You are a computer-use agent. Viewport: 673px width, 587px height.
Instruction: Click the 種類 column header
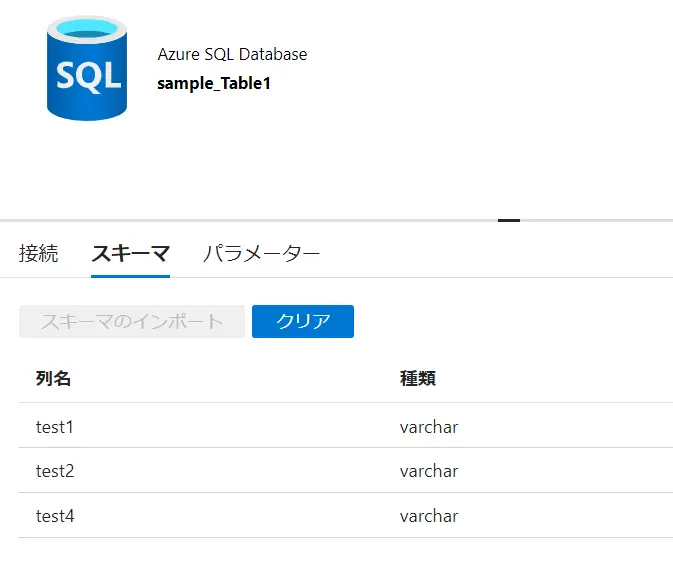pos(418,378)
